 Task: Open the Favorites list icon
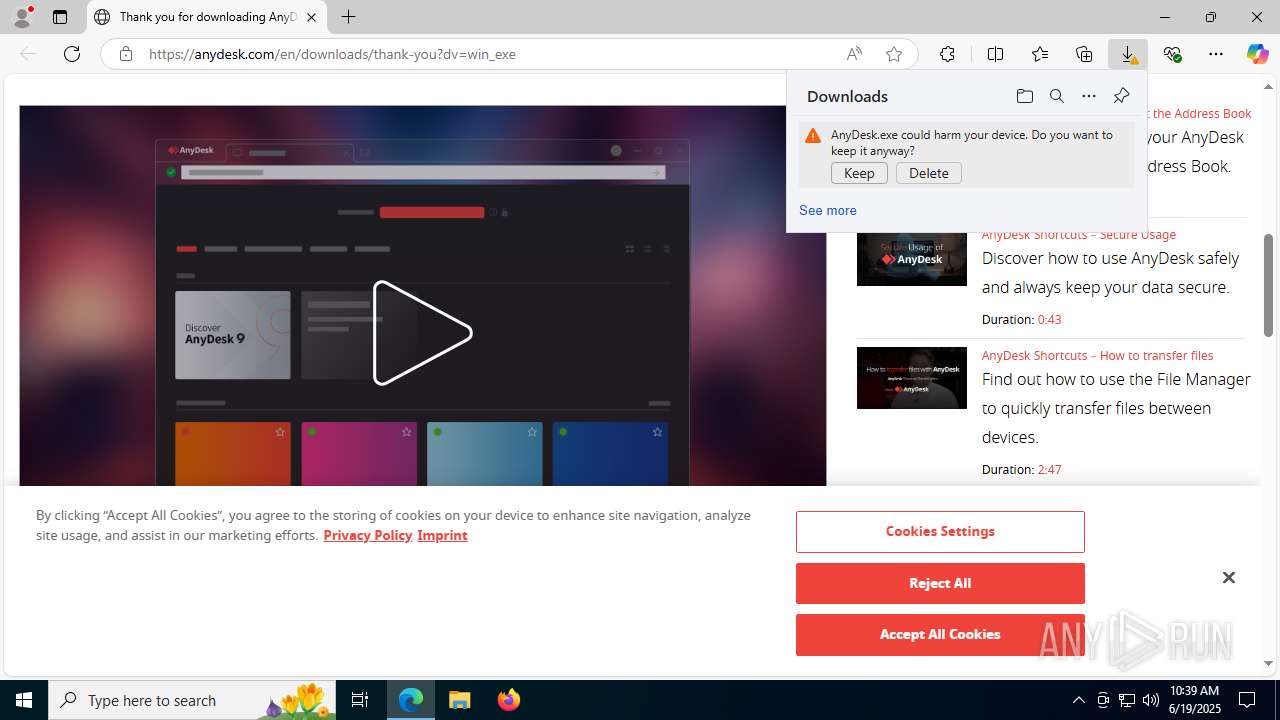click(1040, 54)
